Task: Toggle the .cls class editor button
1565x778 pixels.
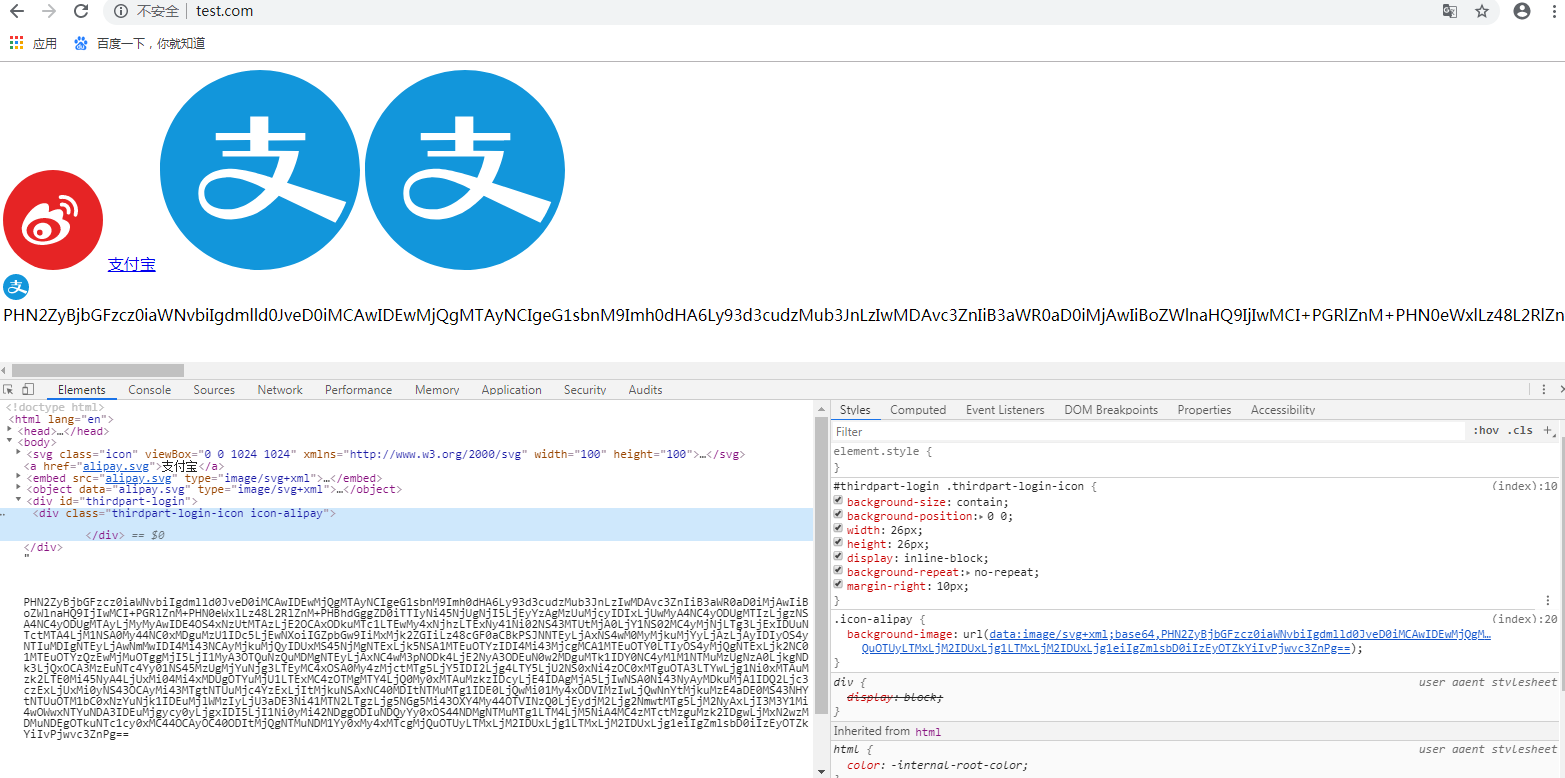Action: coord(1520,430)
